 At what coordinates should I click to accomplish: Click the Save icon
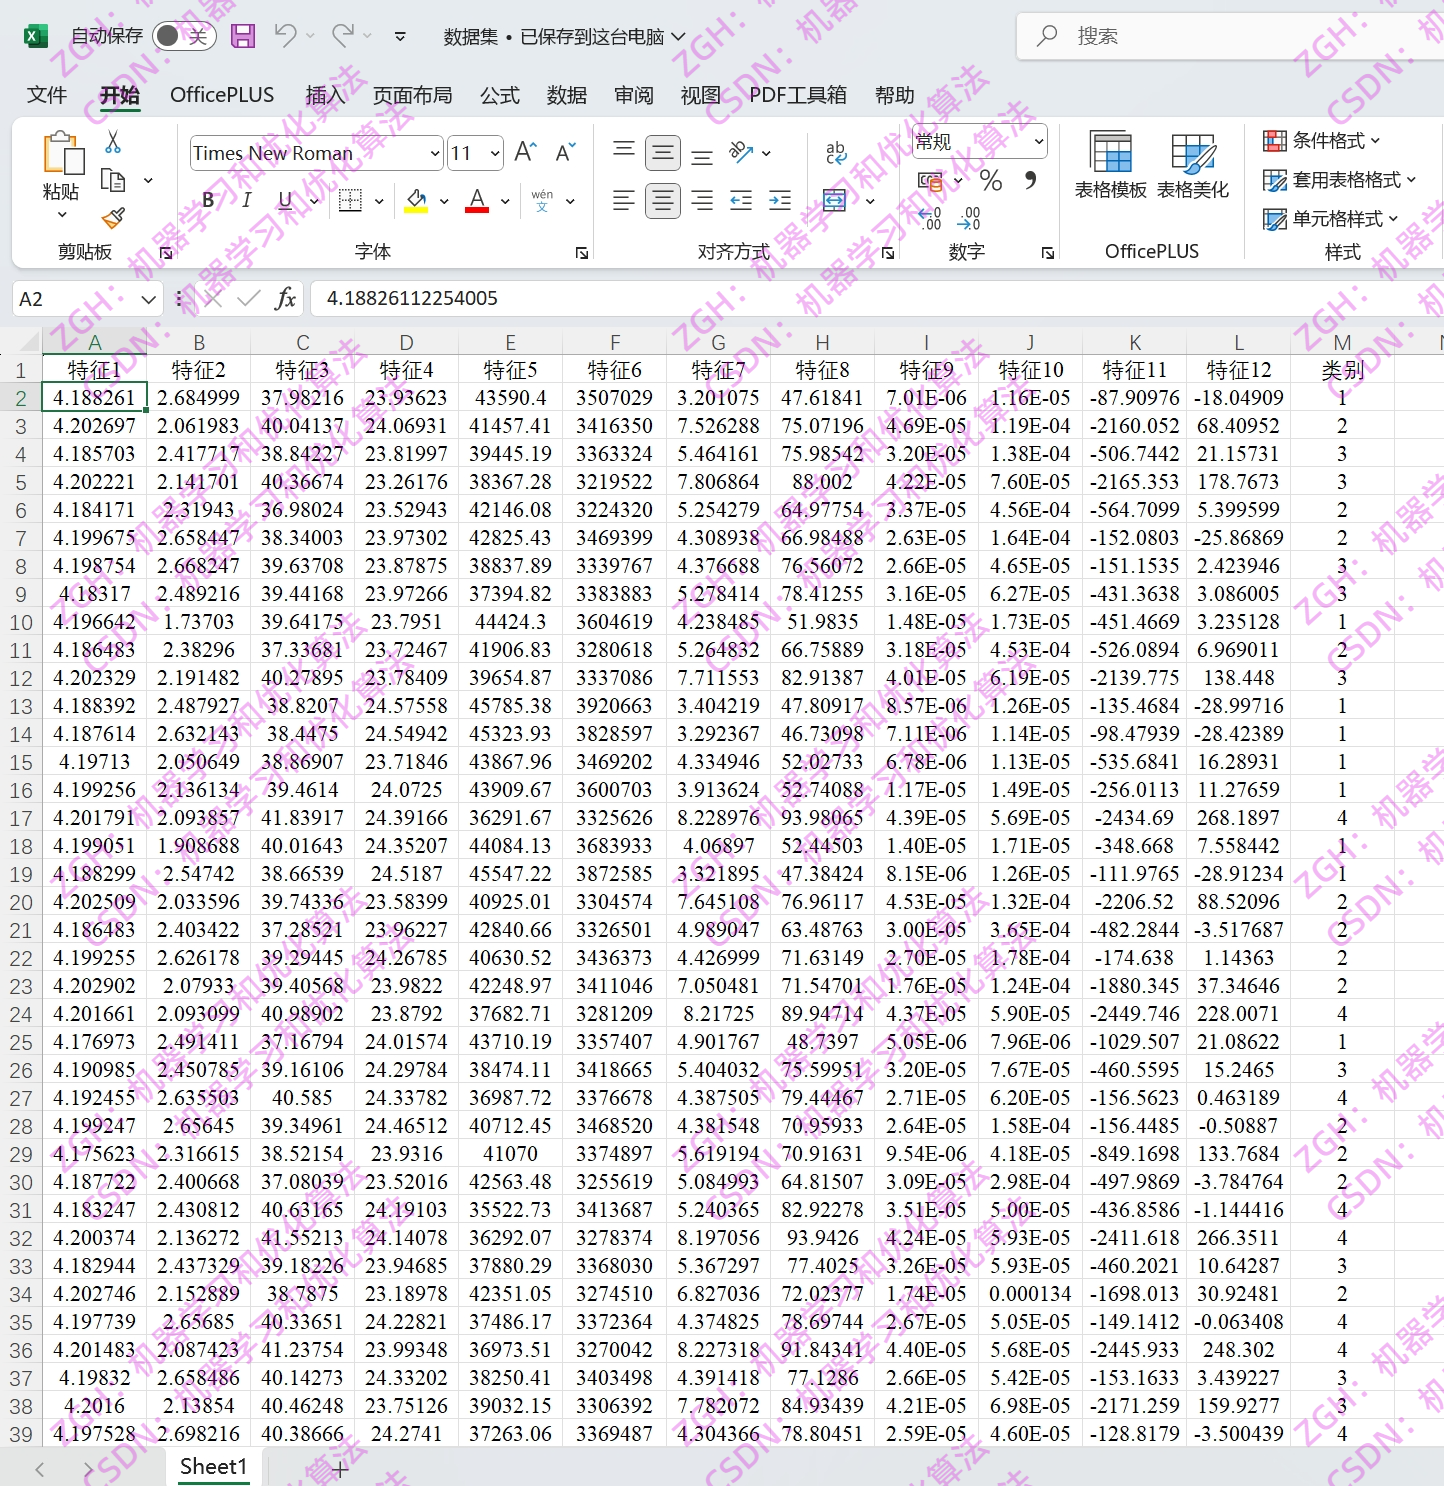coord(242,35)
